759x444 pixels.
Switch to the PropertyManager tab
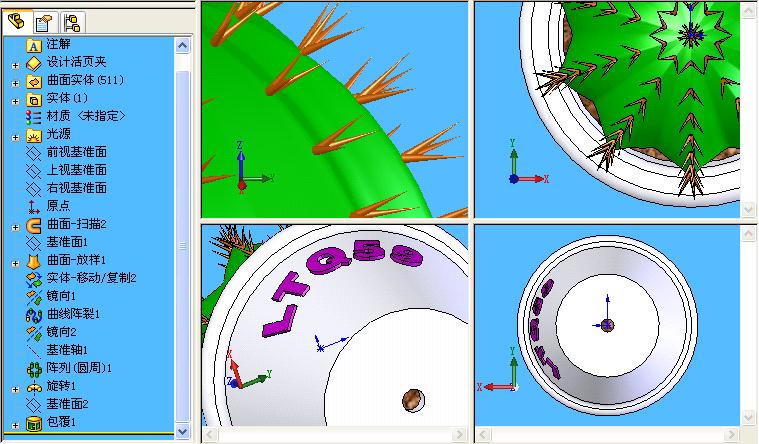coord(43,23)
